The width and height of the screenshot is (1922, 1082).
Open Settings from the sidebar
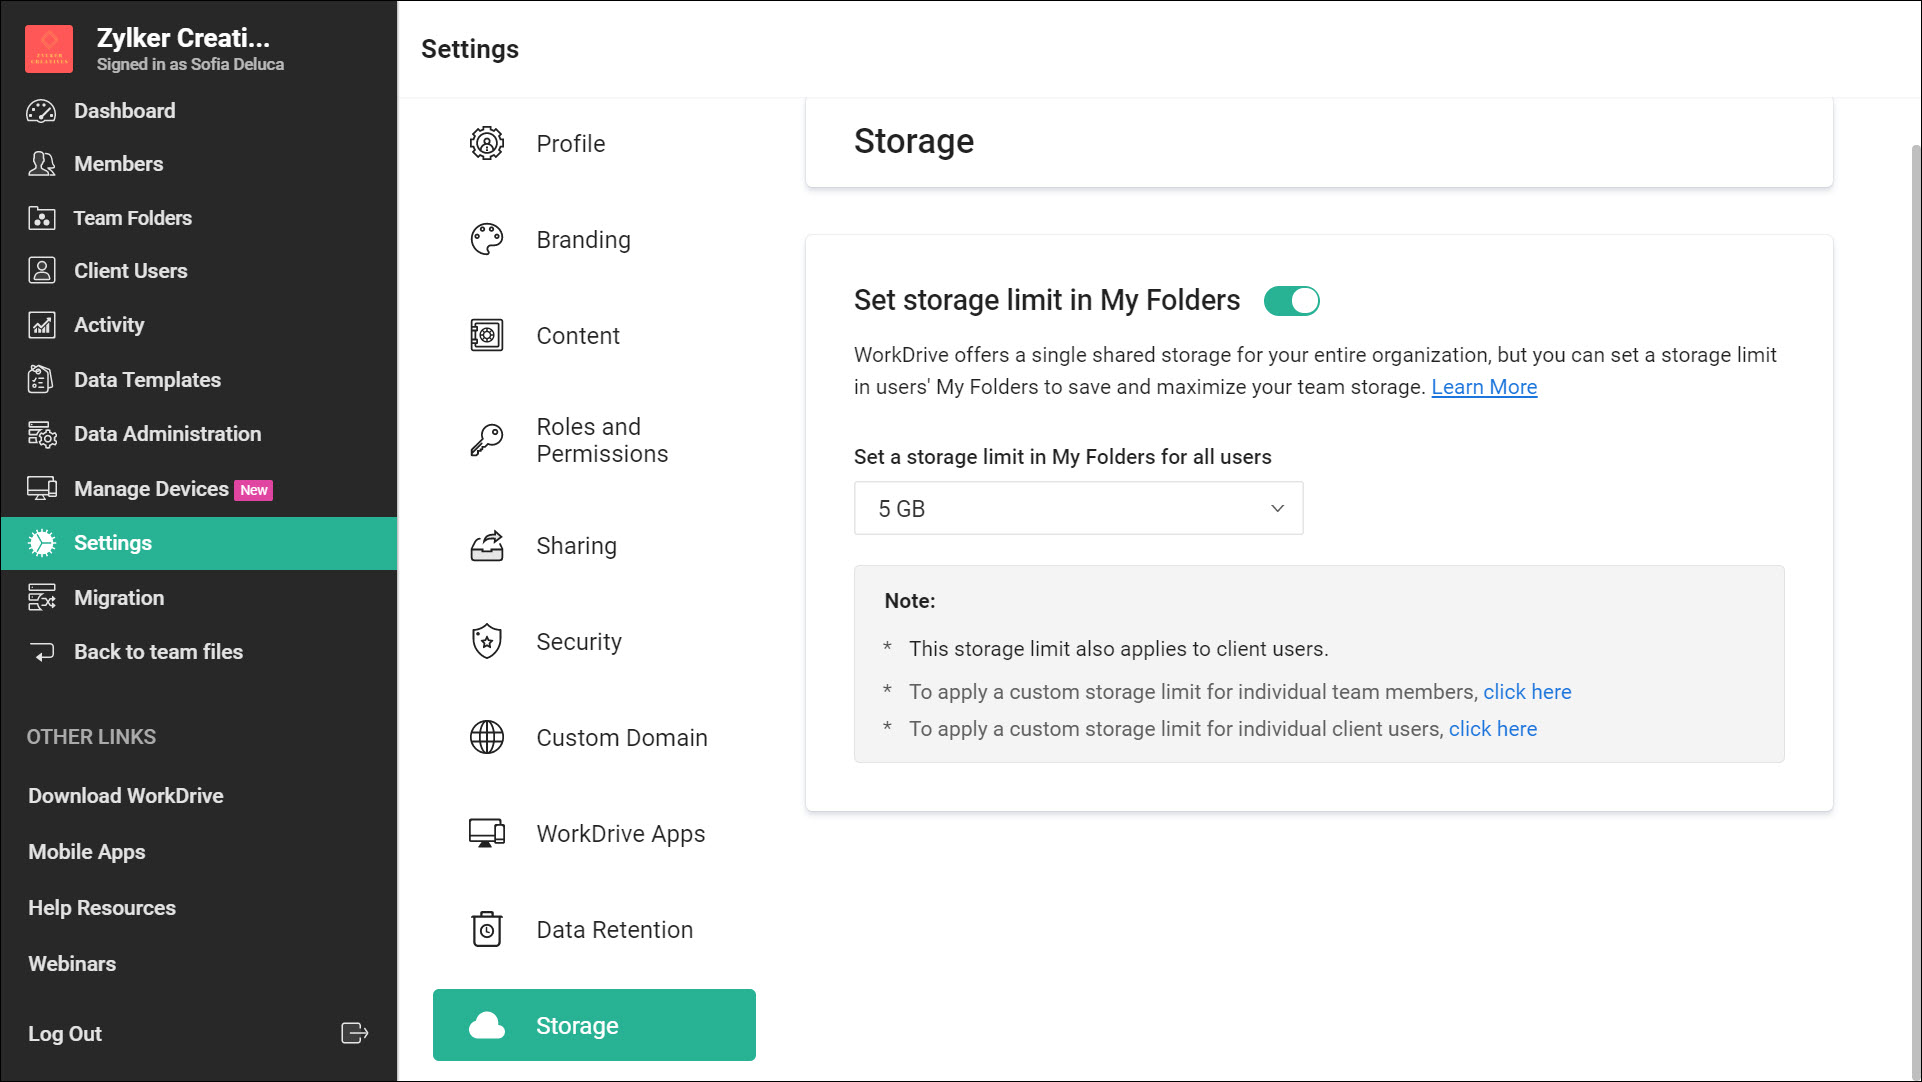(x=112, y=543)
